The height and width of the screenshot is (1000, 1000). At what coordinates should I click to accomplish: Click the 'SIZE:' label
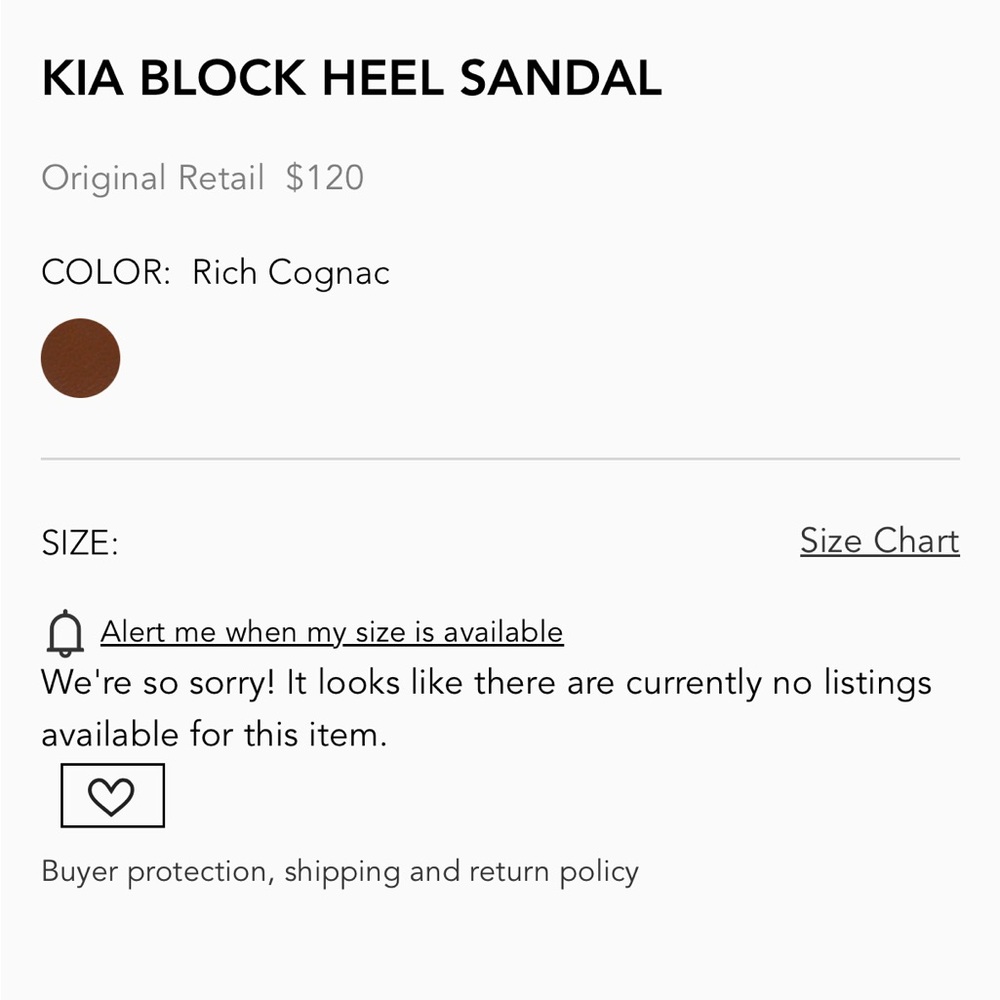pyautogui.click(x=80, y=543)
